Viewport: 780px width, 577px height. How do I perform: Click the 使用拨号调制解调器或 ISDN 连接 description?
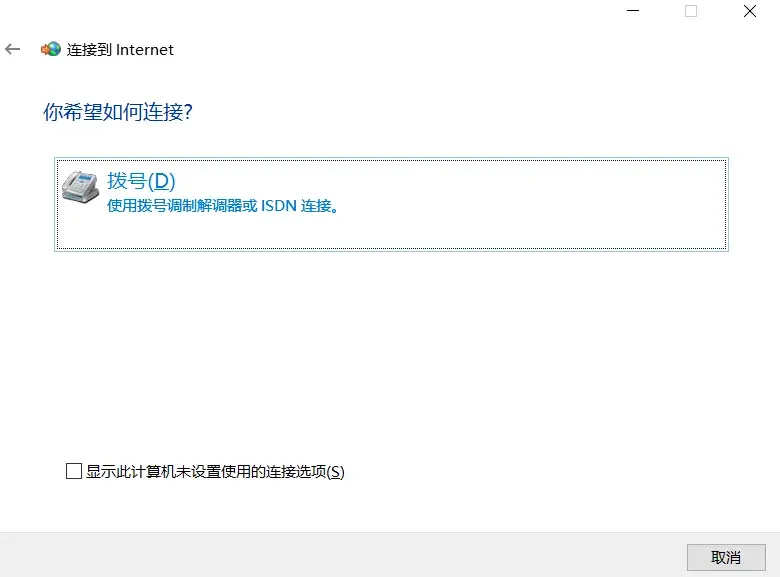pyautogui.click(x=223, y=205)
